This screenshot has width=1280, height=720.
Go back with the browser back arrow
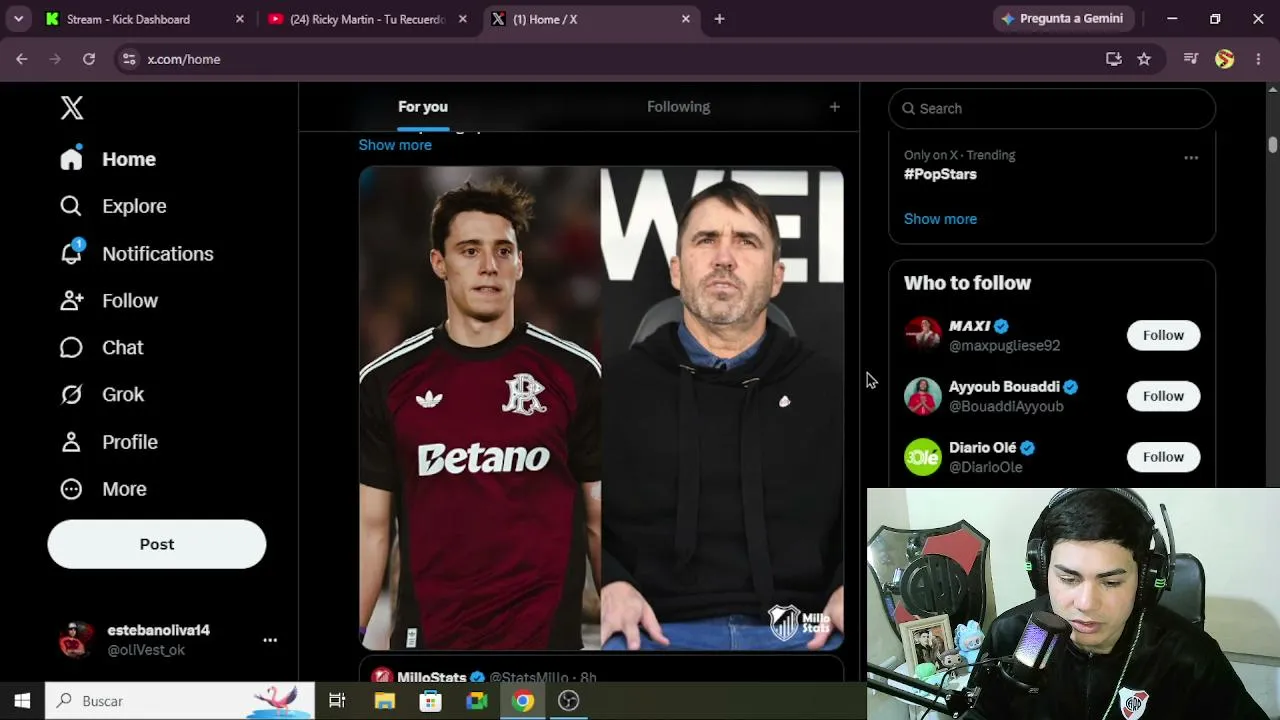(x=22, y=59)
